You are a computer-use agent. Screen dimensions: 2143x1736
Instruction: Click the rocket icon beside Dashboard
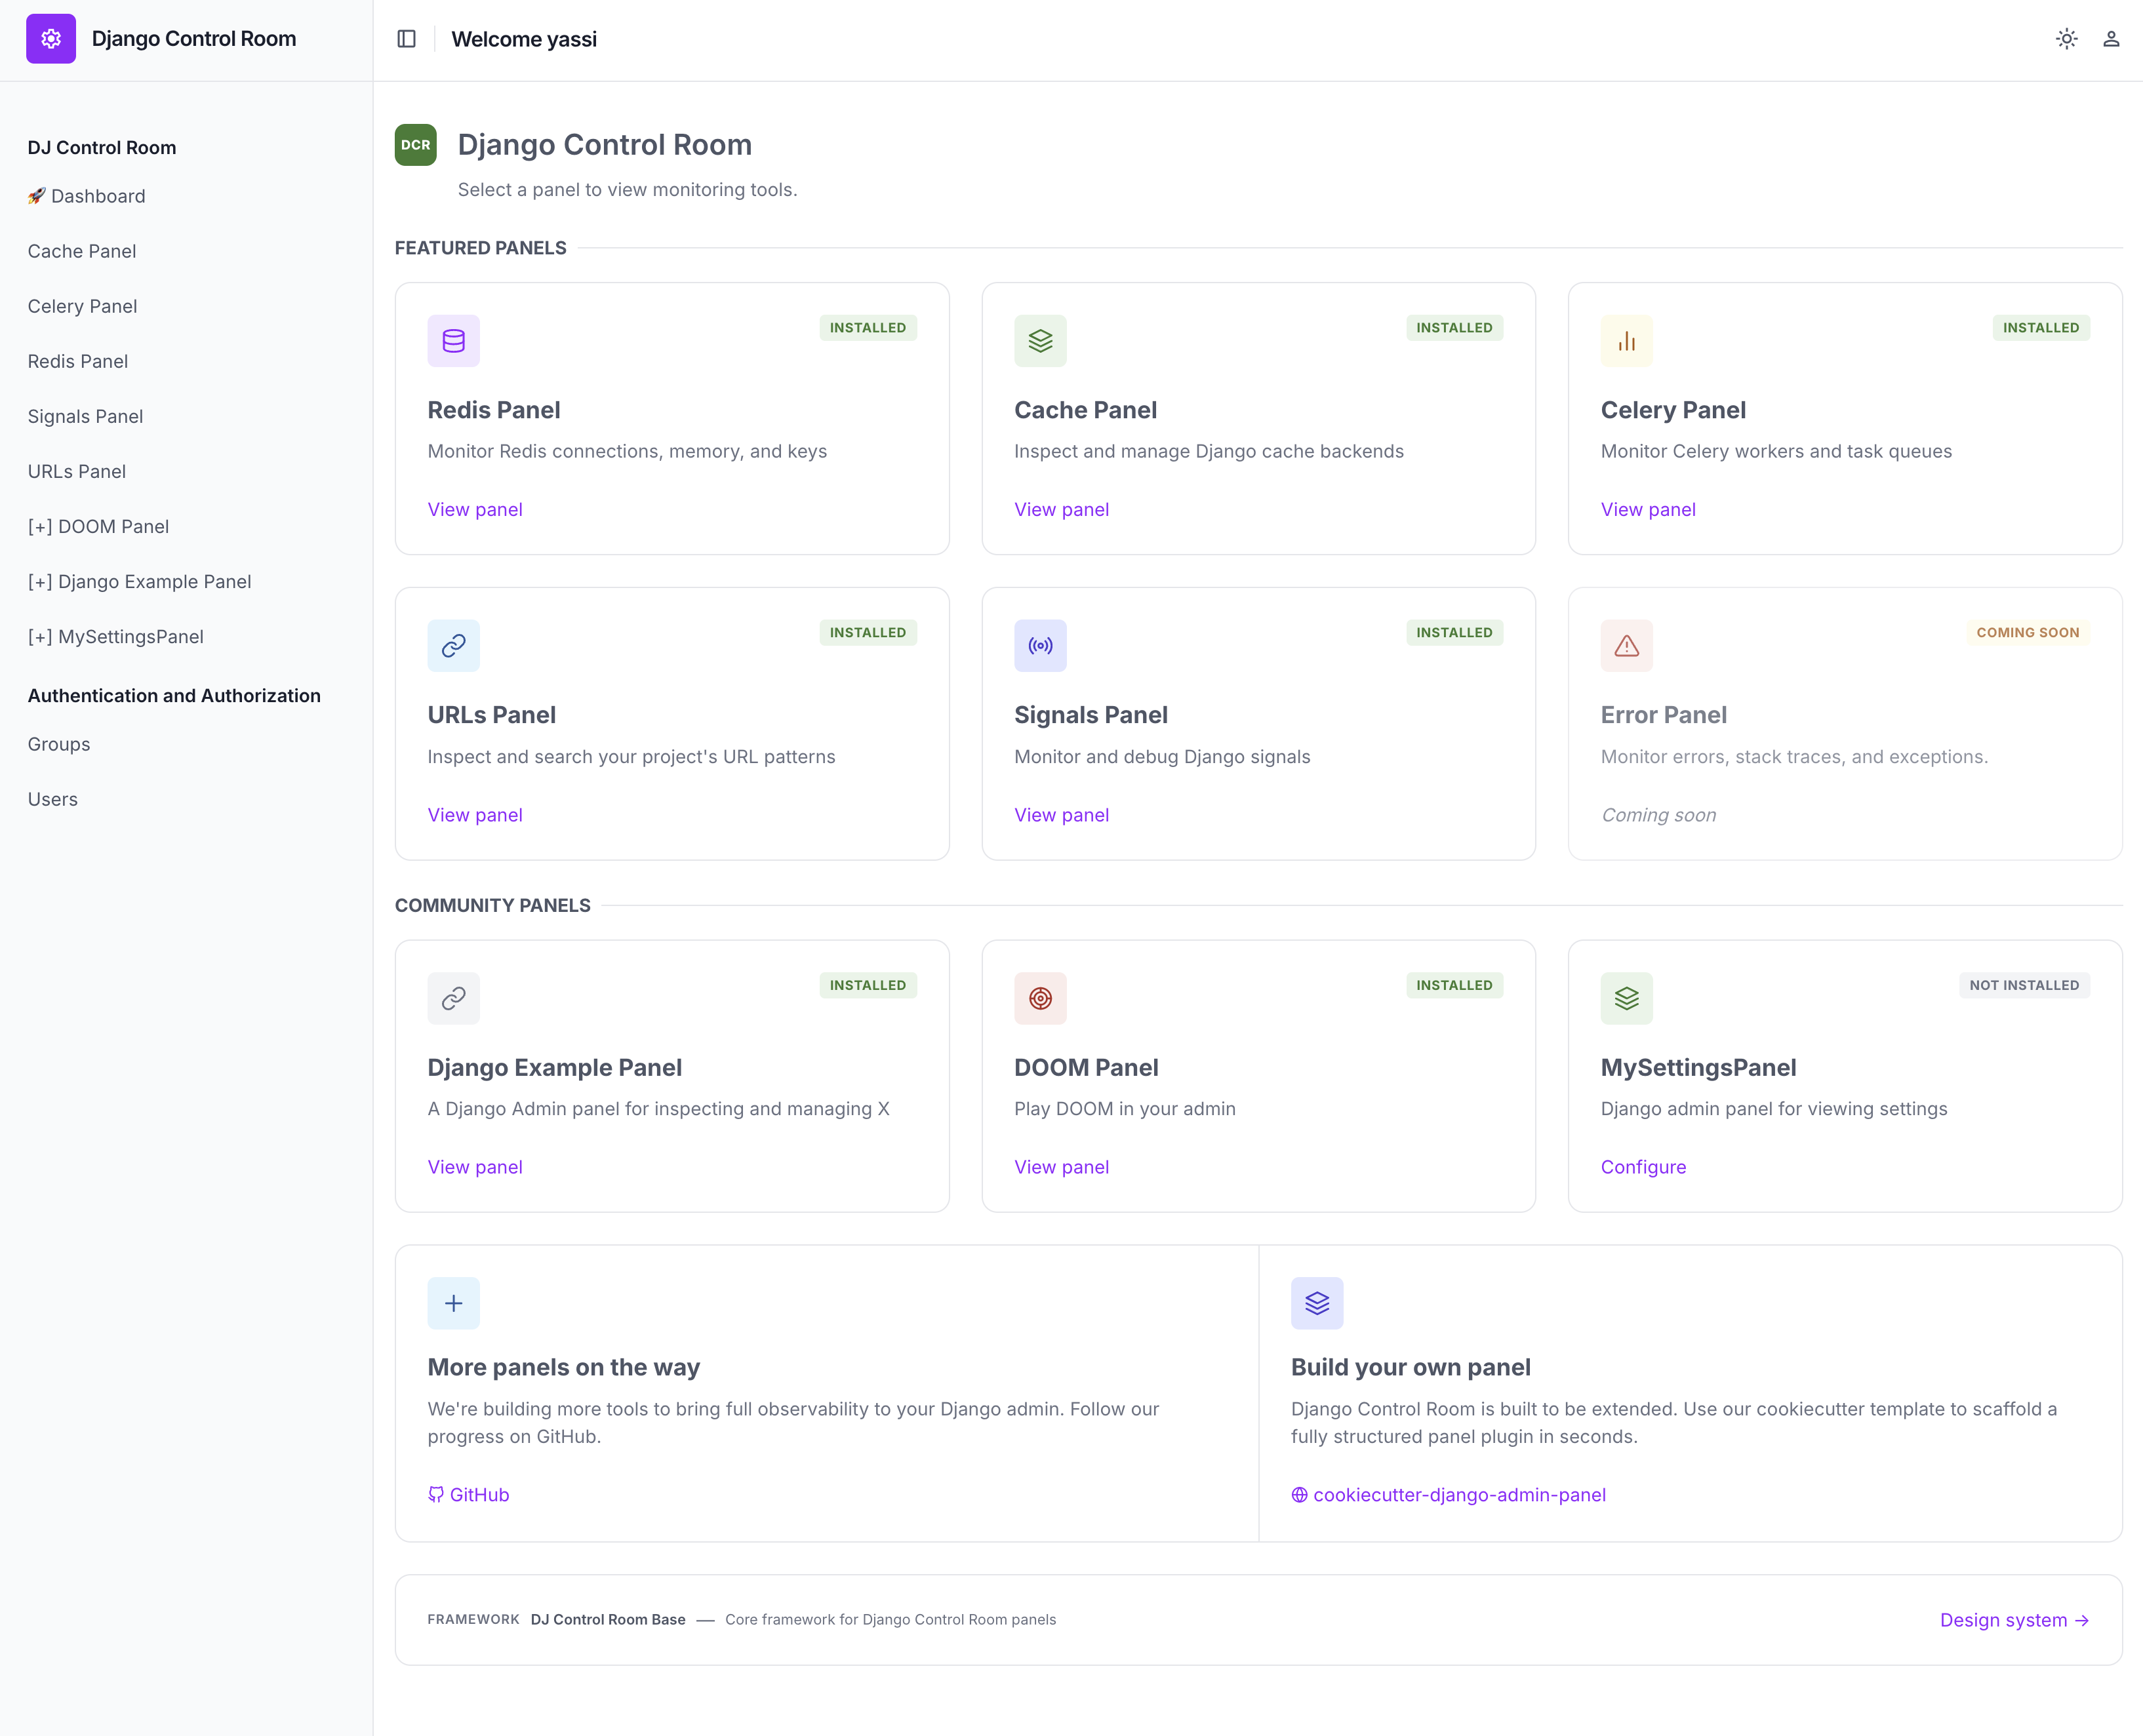[x=37, y=196]
